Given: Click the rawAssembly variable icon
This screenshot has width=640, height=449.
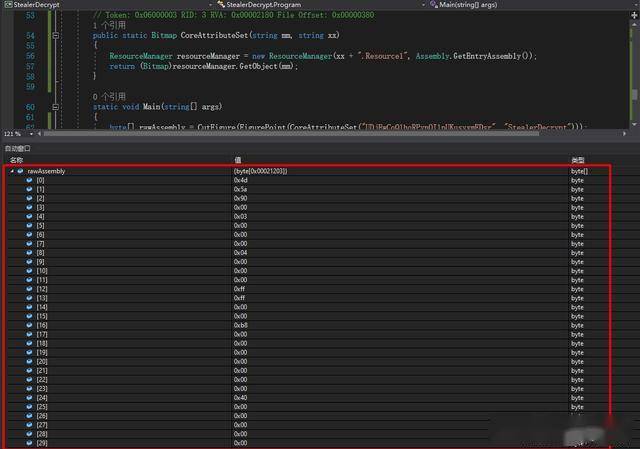Looking at the screenshot, I should pyautogui.click(x=20, y=172).
